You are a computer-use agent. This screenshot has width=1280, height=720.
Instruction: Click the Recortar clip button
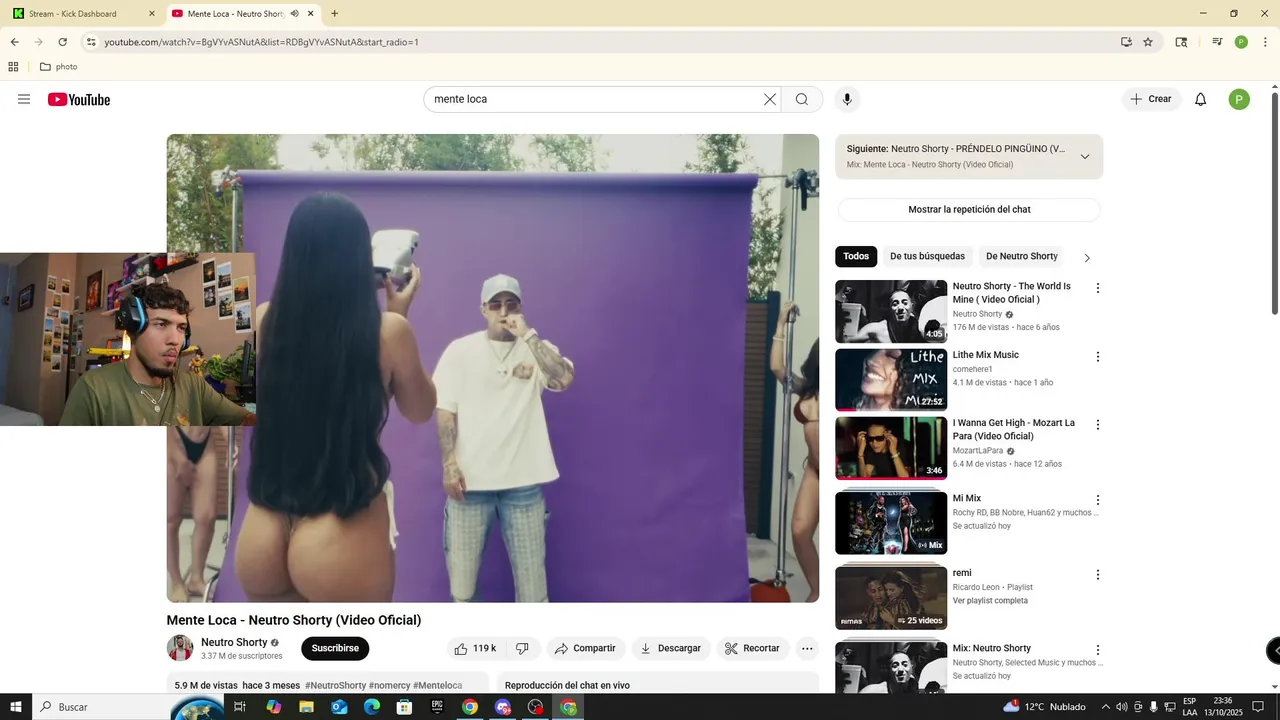click(752, 648)
